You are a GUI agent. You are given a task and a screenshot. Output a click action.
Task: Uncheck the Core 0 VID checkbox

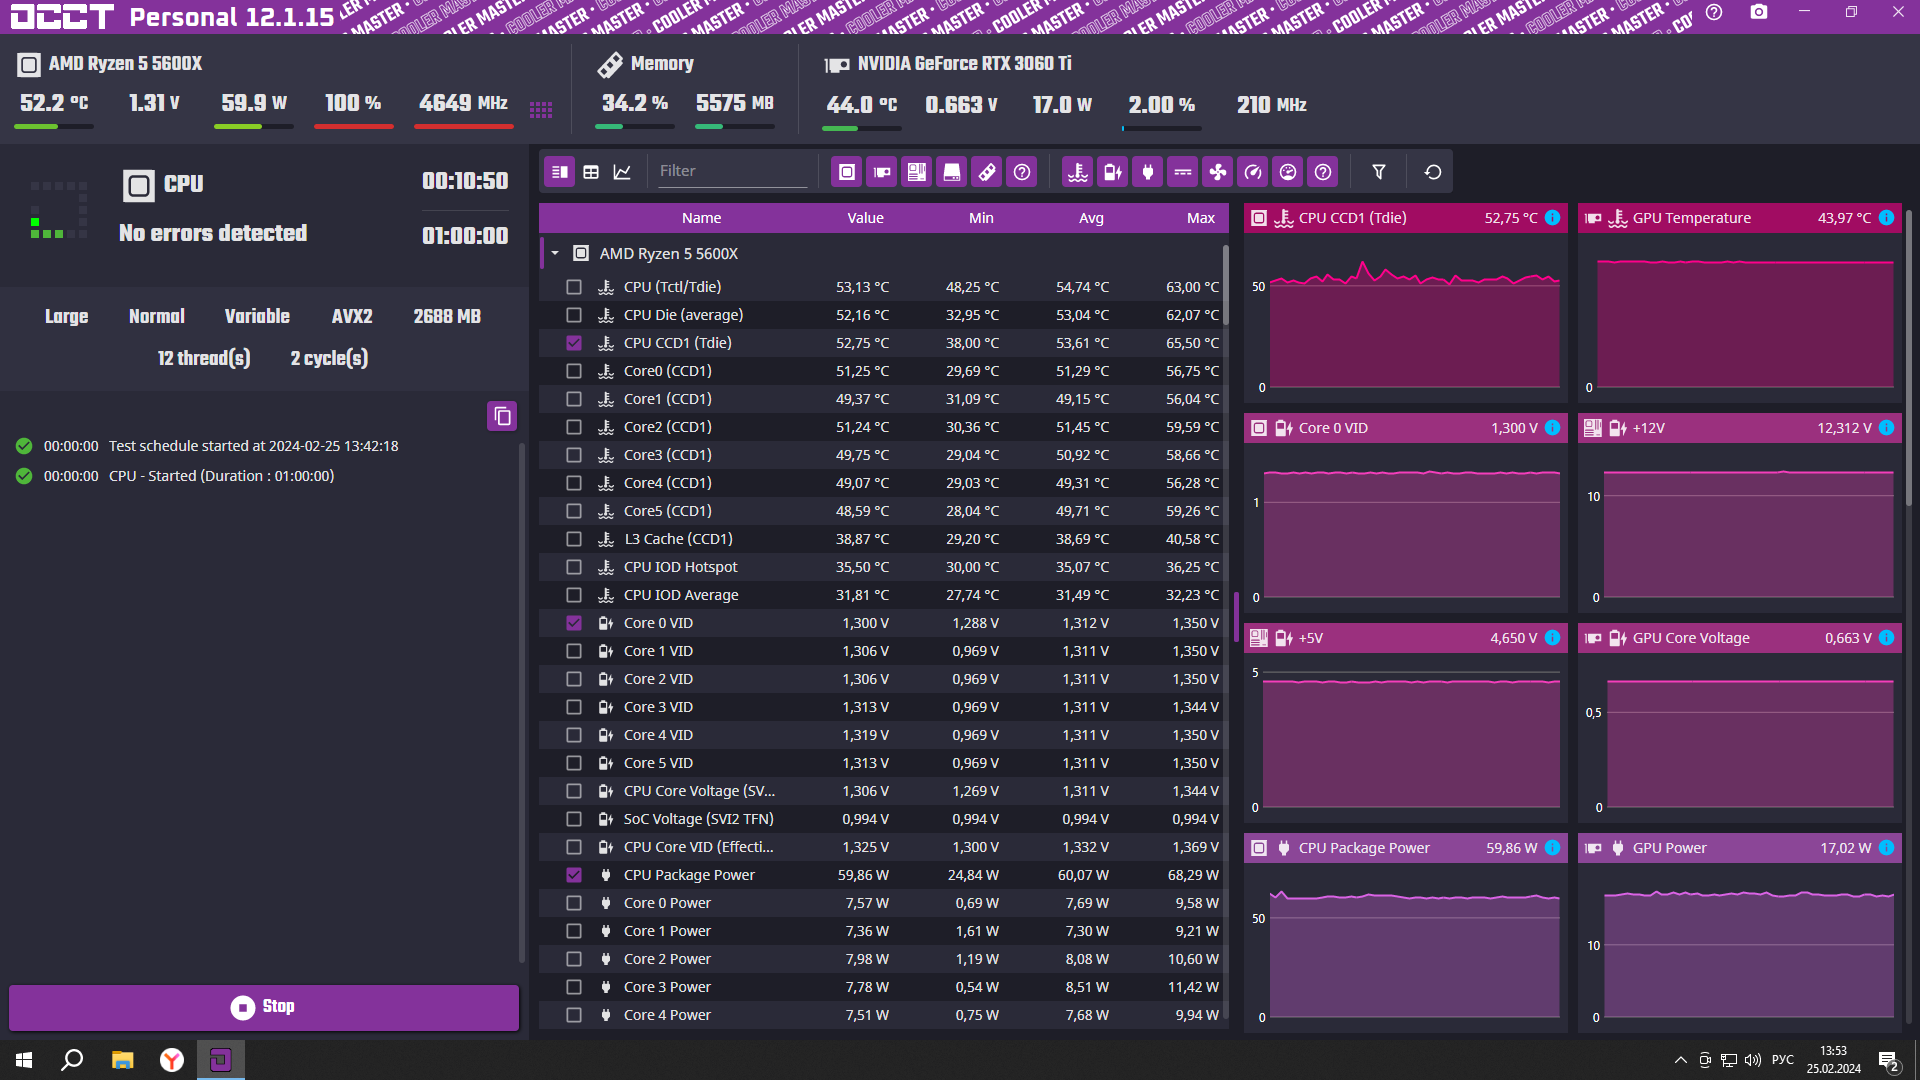click(574, 623)
